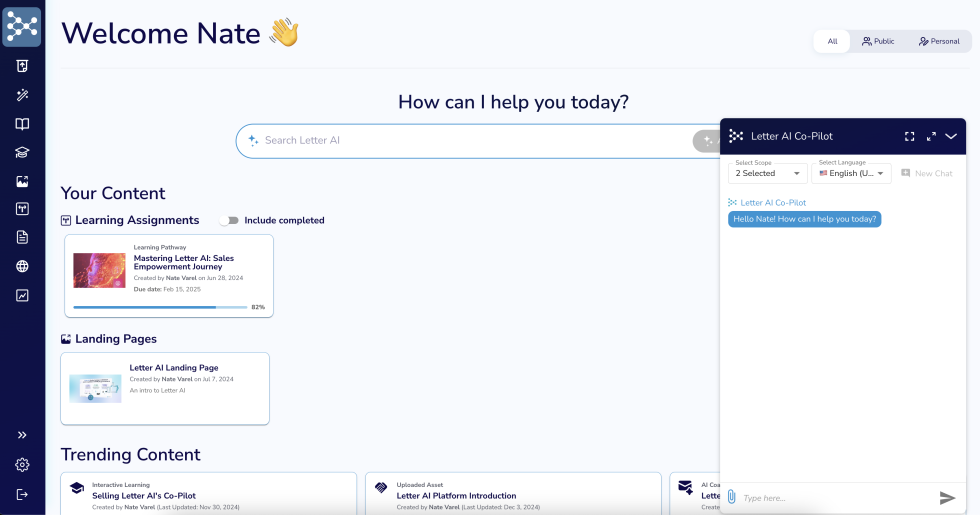Open the globe icon in sidebar
The height and width of the screenshot is (515, 980).
[x=22, y=266]
